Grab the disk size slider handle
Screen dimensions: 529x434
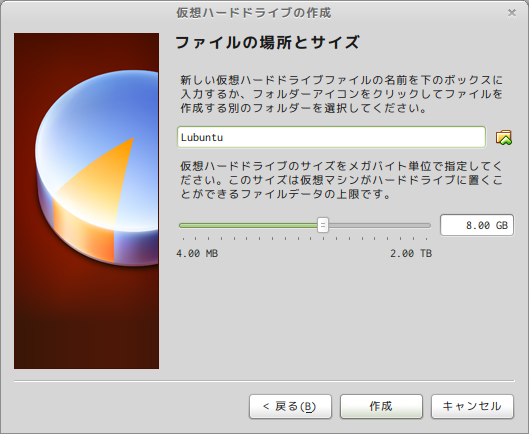click(323, 225)
